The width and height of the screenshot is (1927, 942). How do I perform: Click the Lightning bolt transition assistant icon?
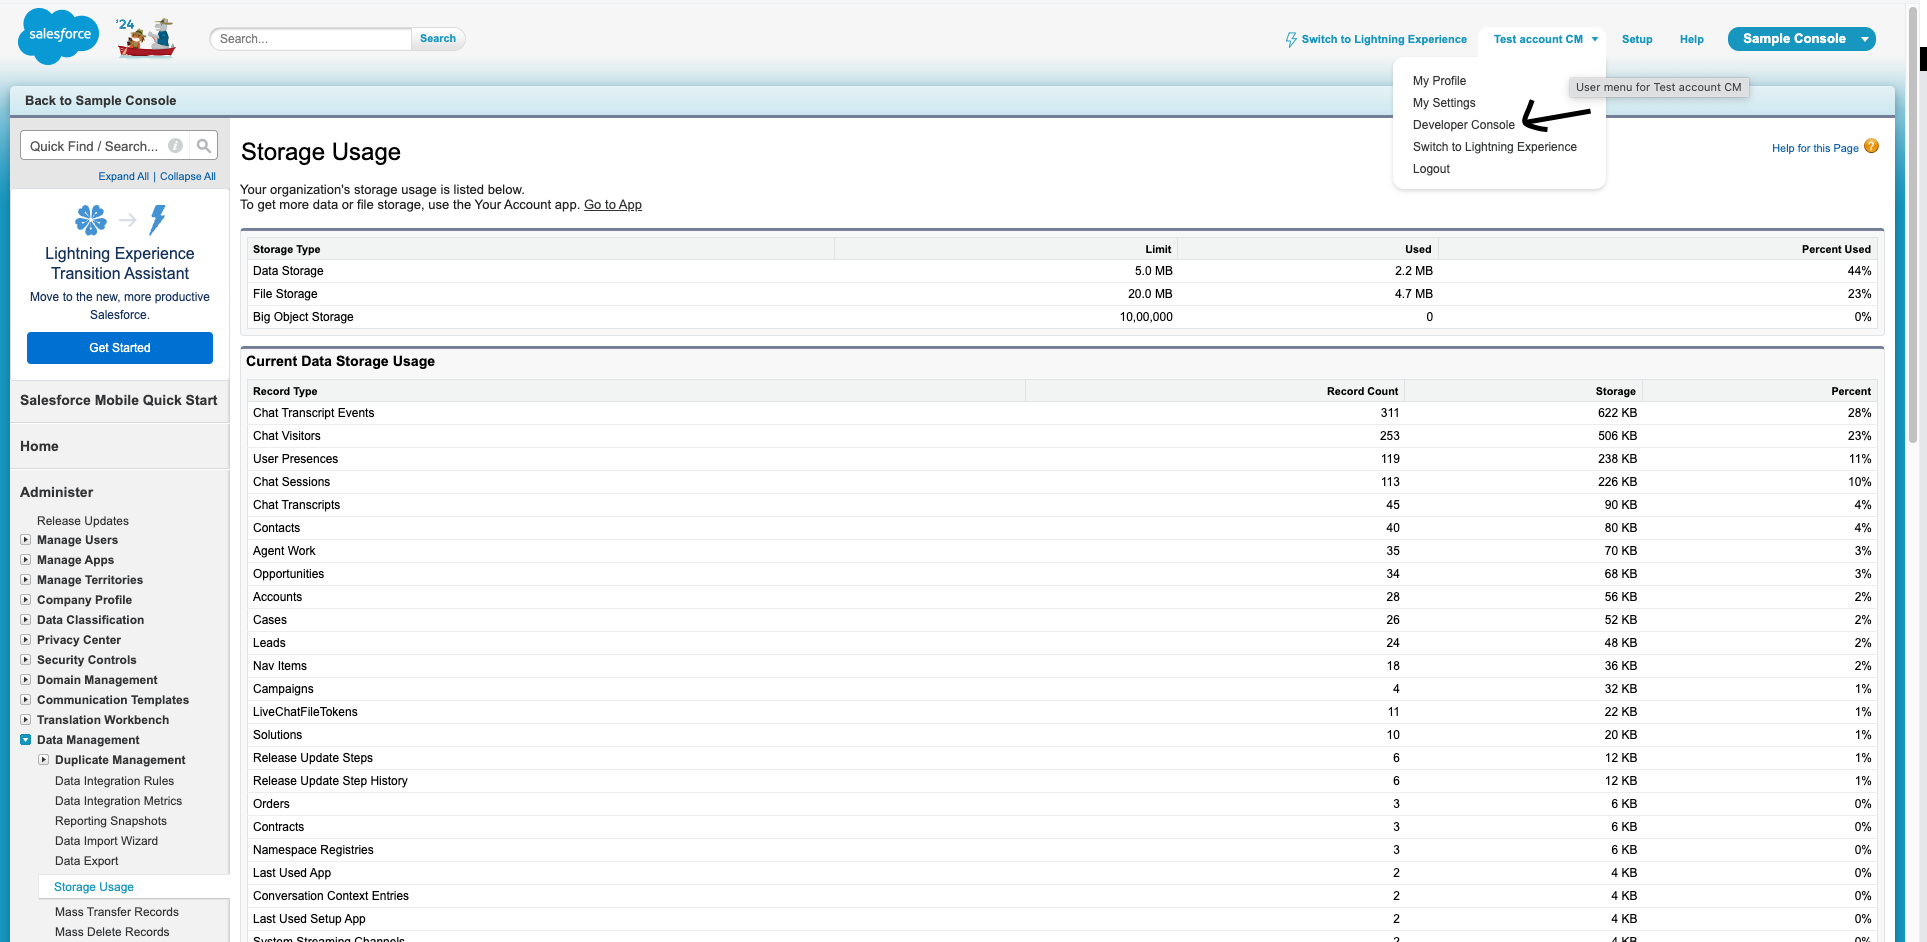click(158, 220)
